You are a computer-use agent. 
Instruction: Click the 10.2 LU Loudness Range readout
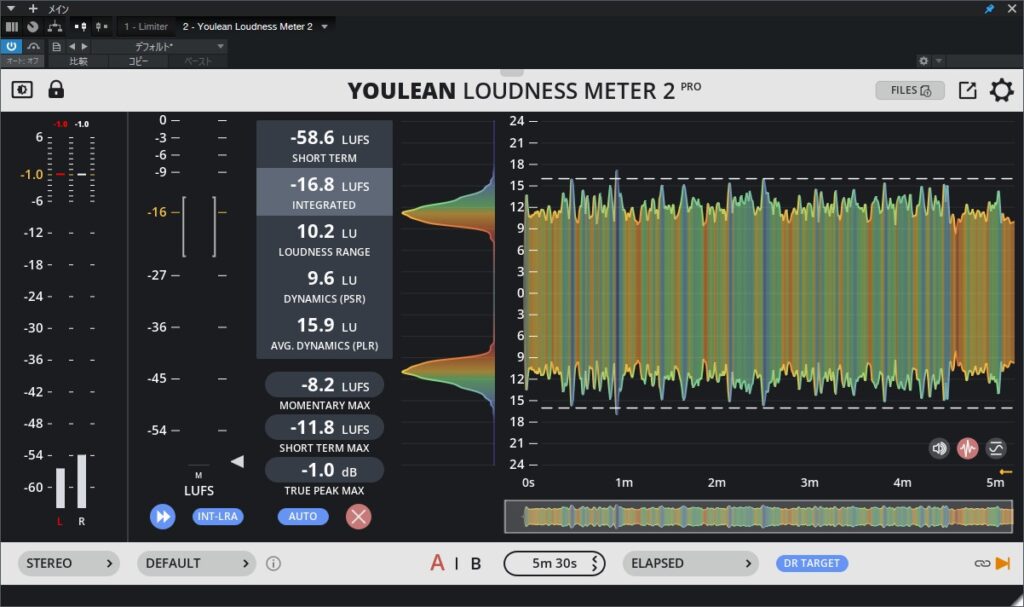pyautogui.click(x=325, y=239)
